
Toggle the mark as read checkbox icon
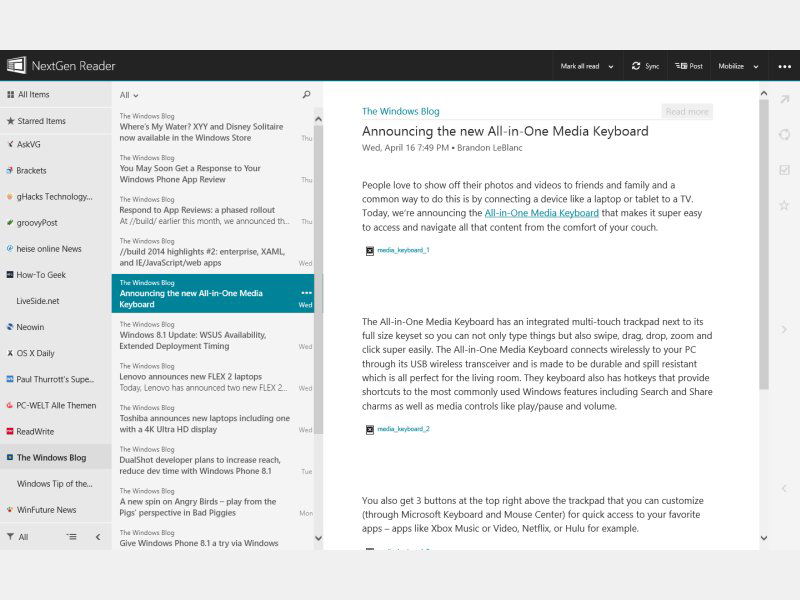784,170
